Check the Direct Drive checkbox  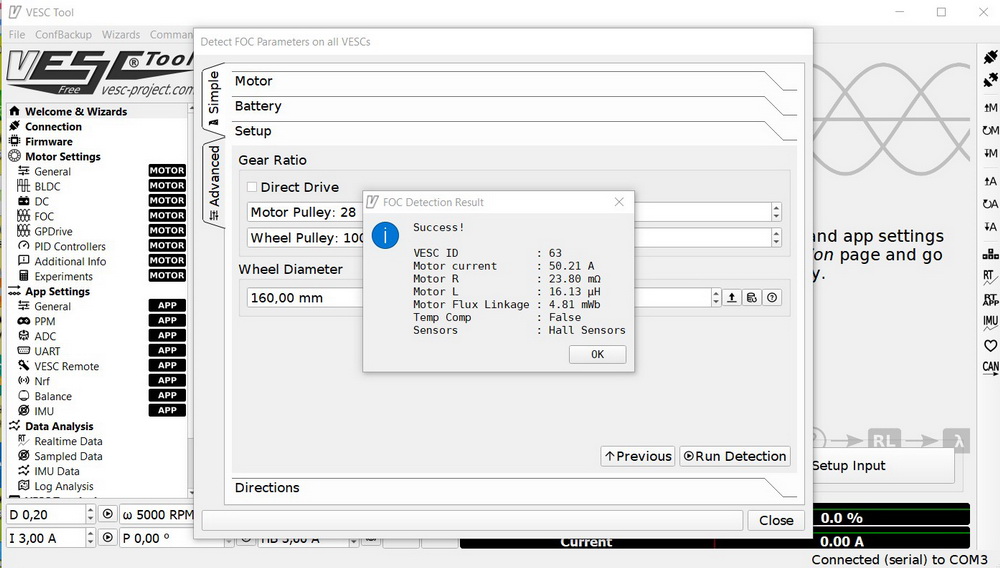252,187
